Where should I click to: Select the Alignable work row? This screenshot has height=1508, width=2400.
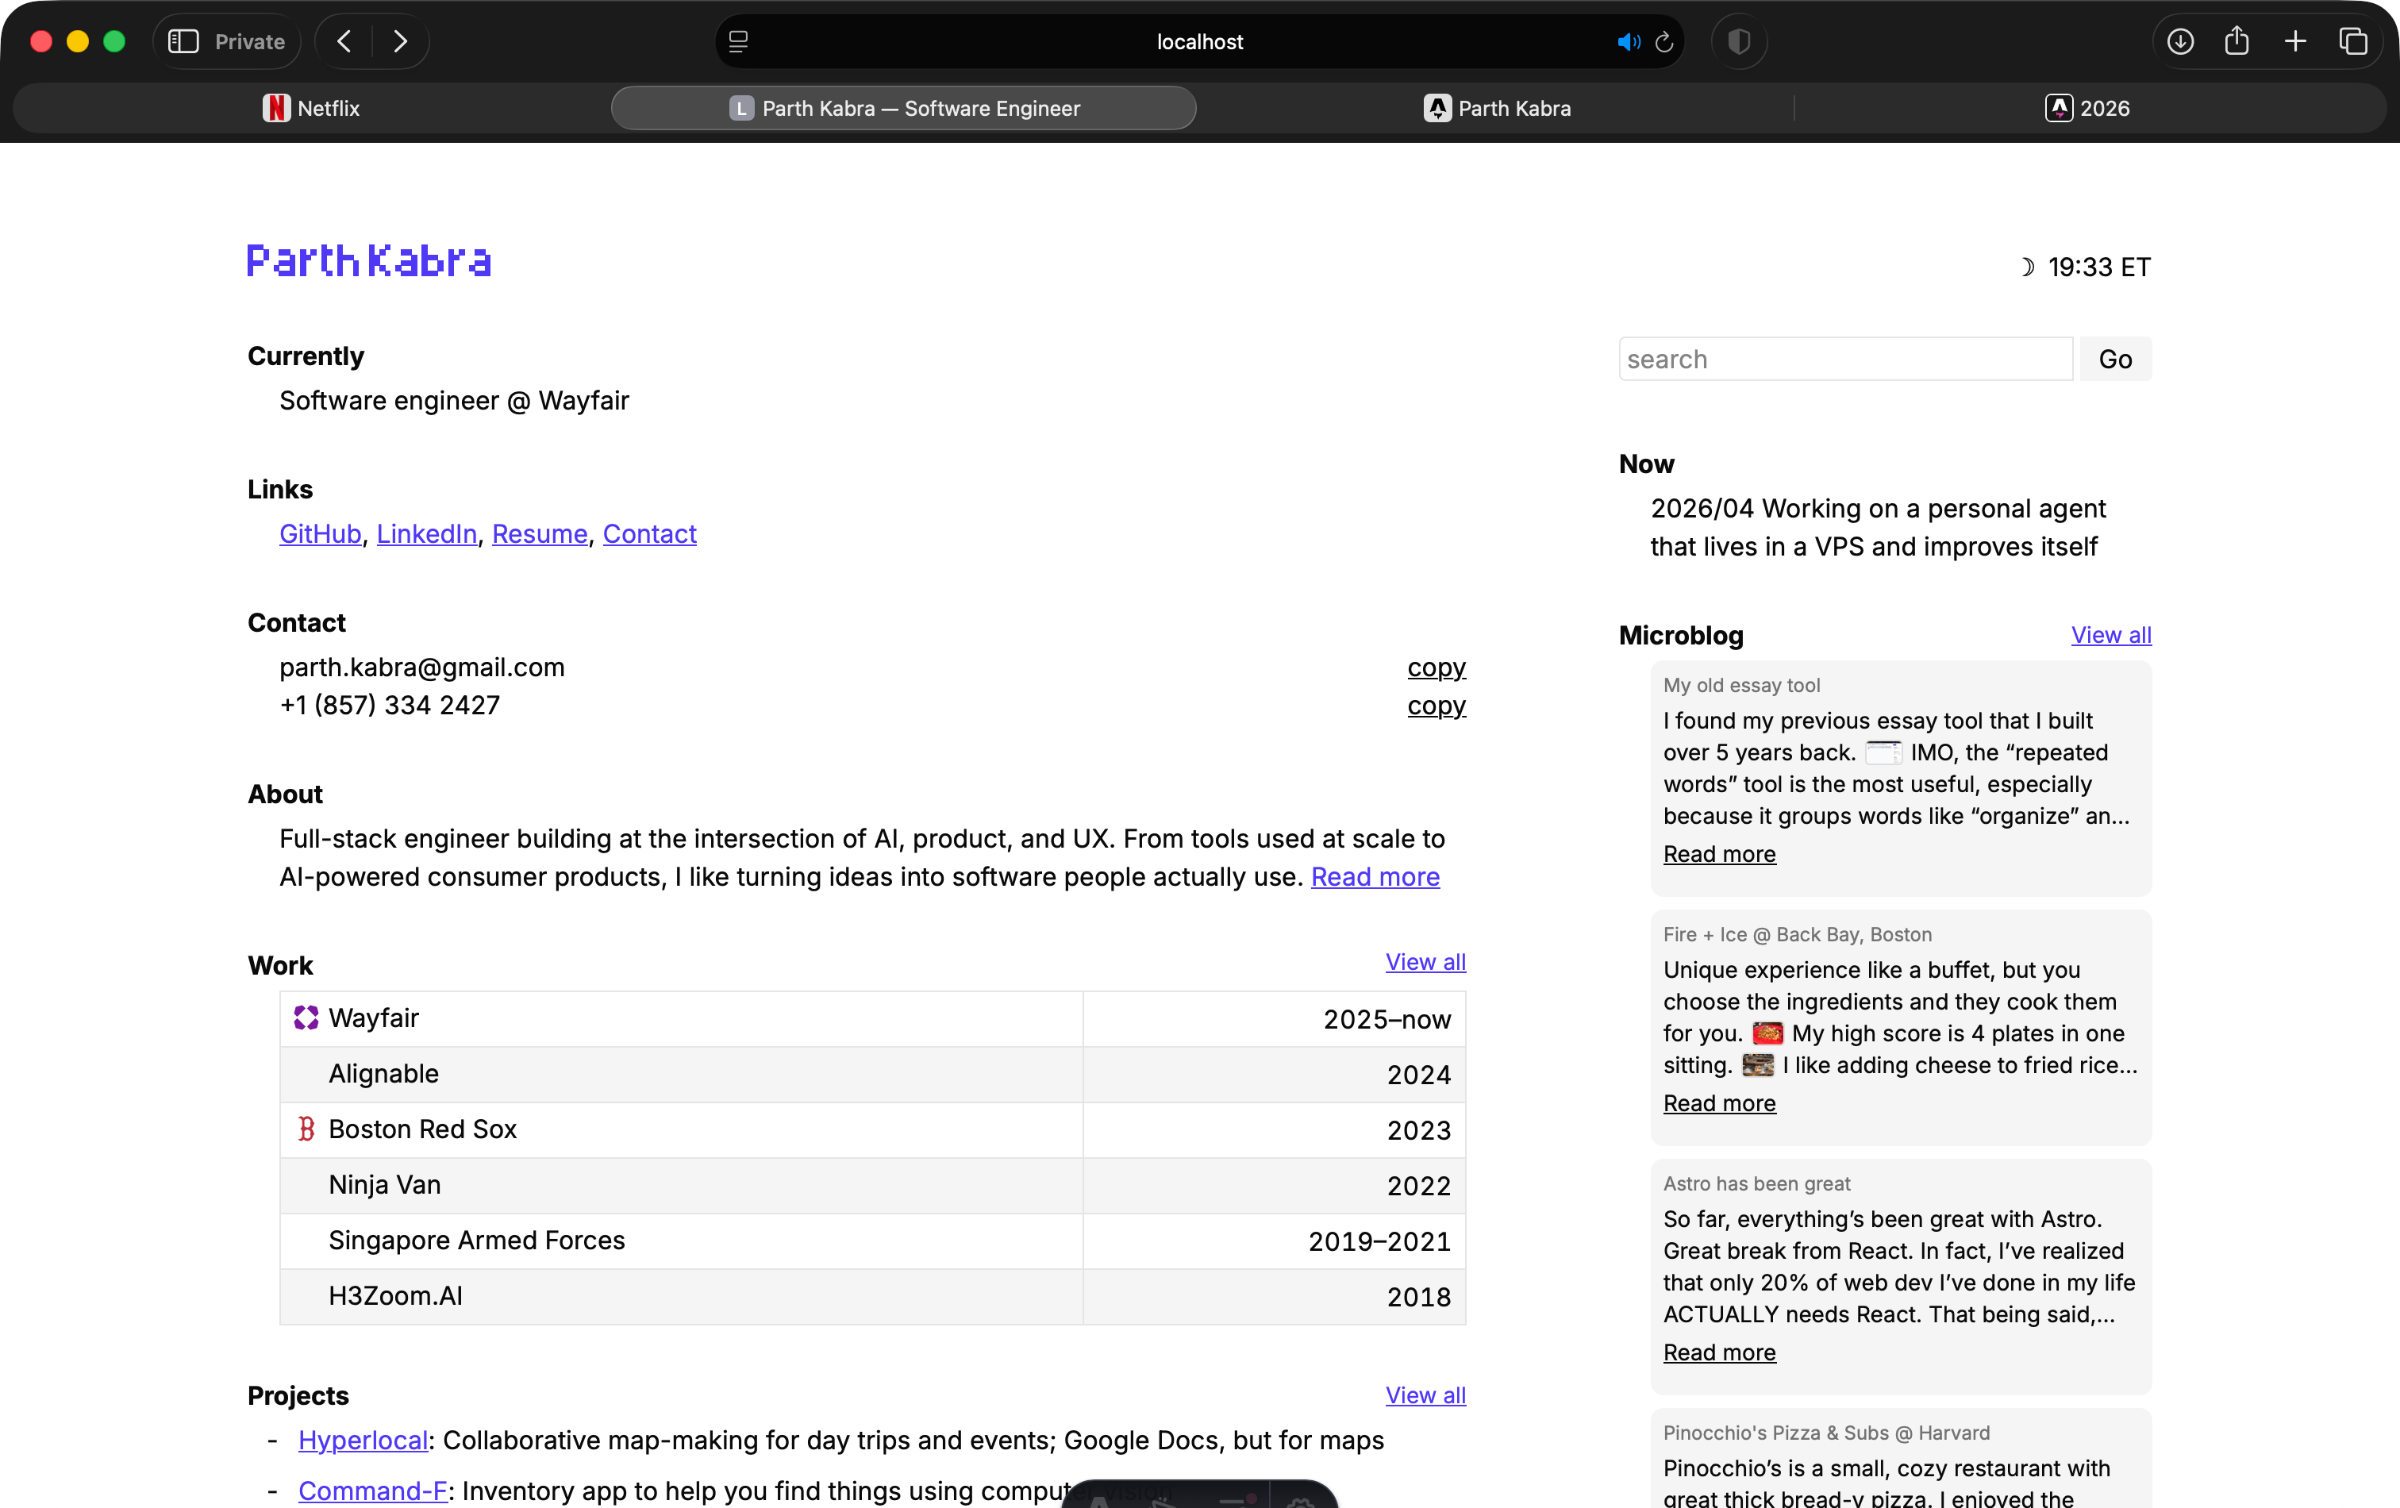coord(873,1074)
